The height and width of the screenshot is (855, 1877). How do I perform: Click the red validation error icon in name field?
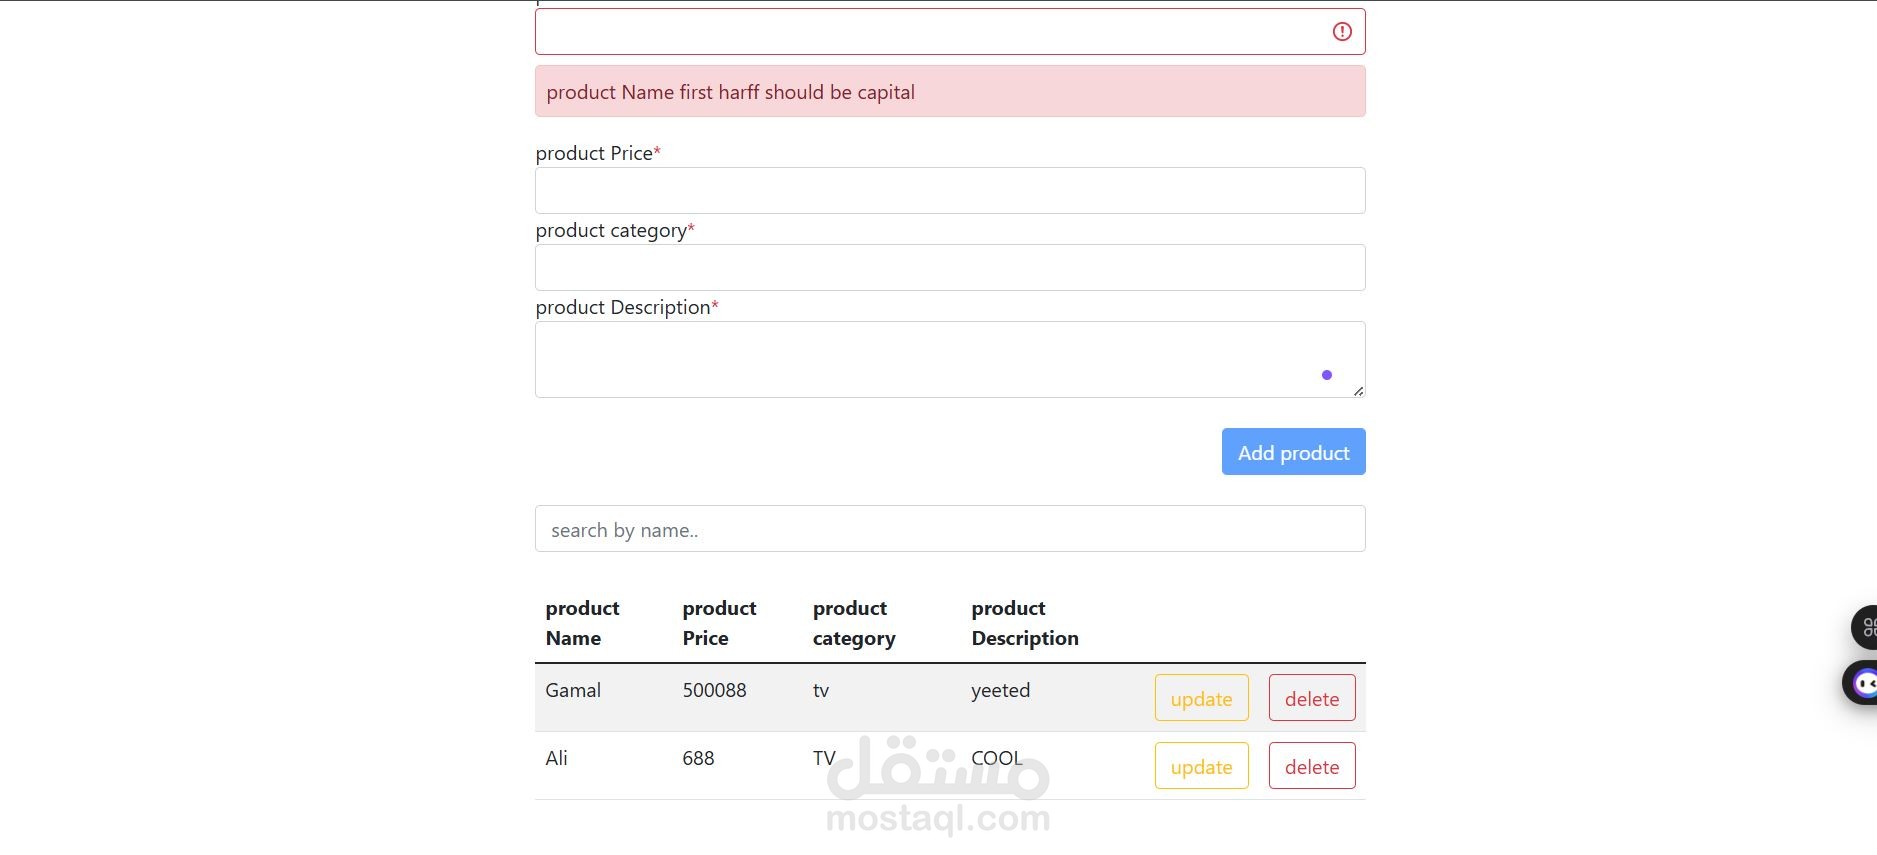[x=1342, y=32]
